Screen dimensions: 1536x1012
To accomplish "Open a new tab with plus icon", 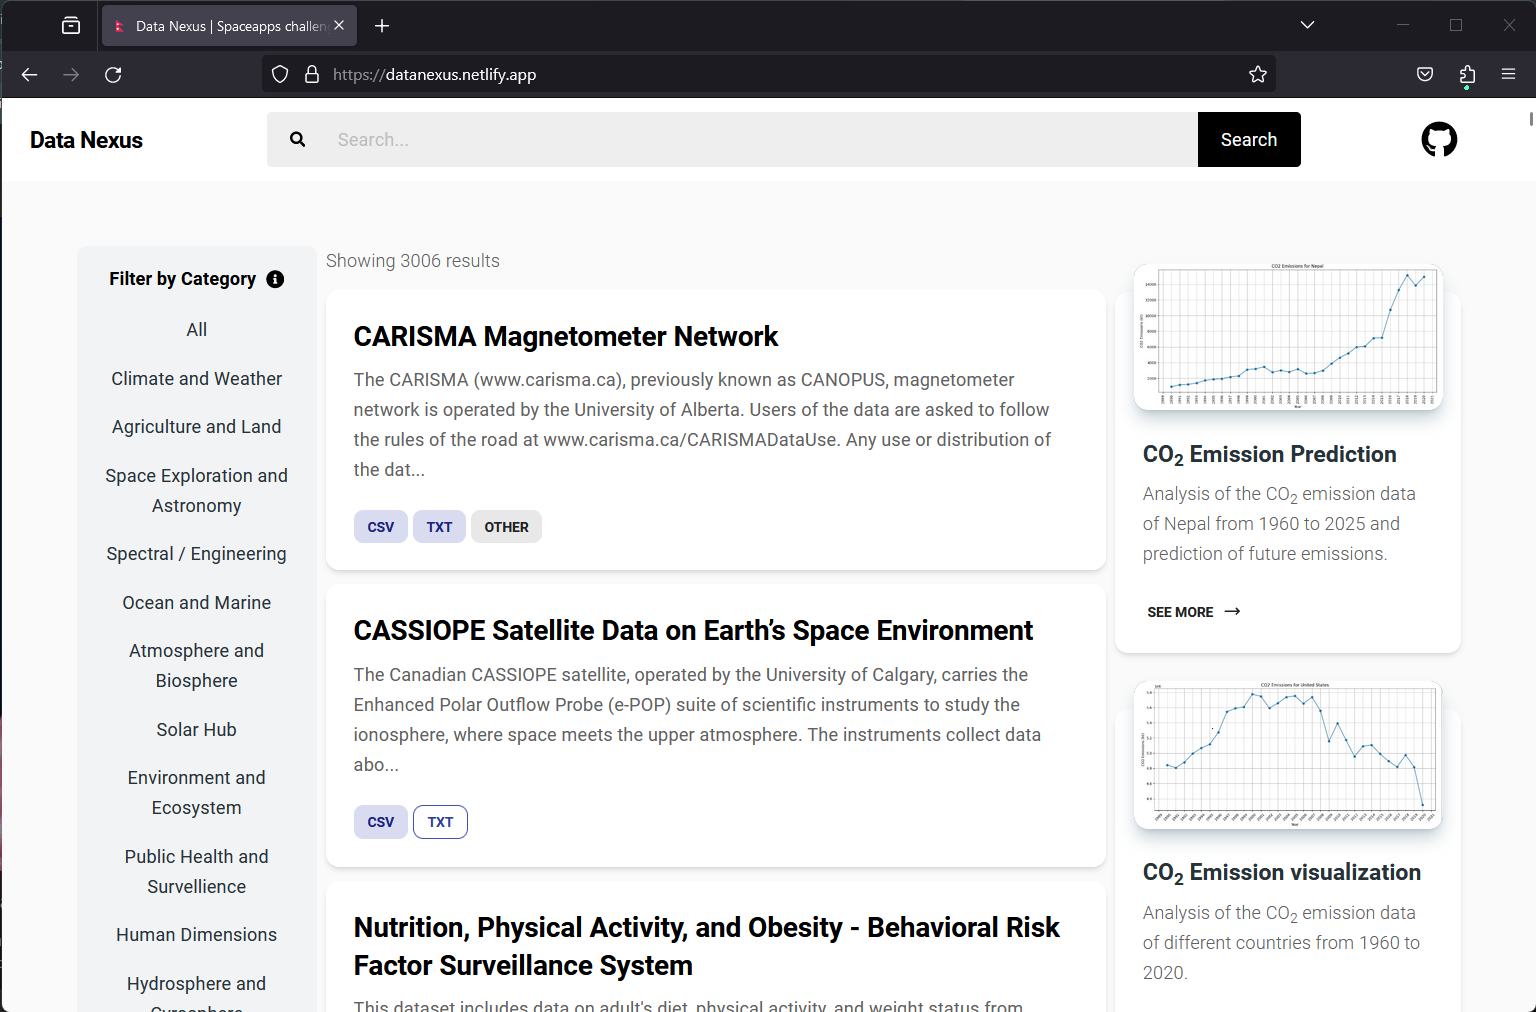I will [x=382, y=26].
